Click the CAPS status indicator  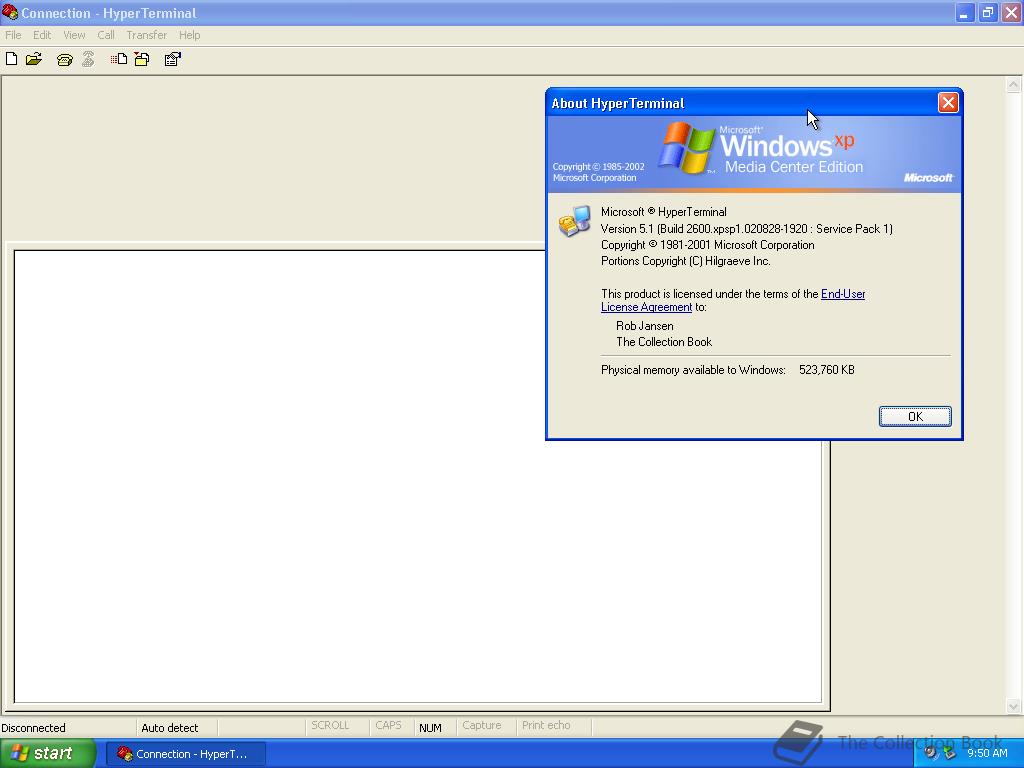click(388, 726)
